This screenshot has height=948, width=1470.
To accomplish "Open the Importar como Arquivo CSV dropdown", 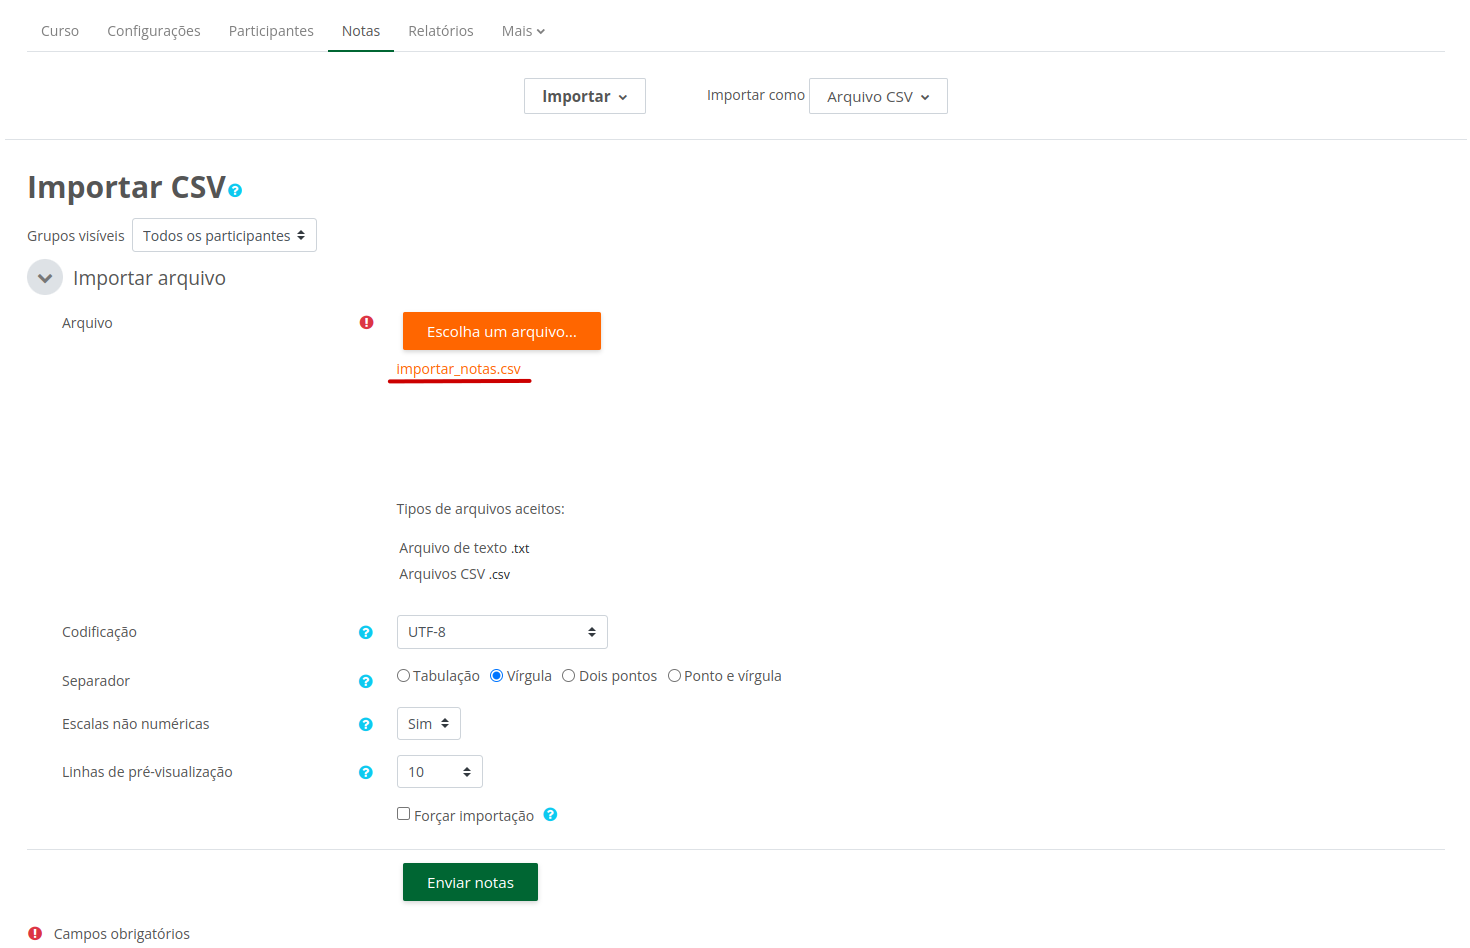I will tap(878, 97).
